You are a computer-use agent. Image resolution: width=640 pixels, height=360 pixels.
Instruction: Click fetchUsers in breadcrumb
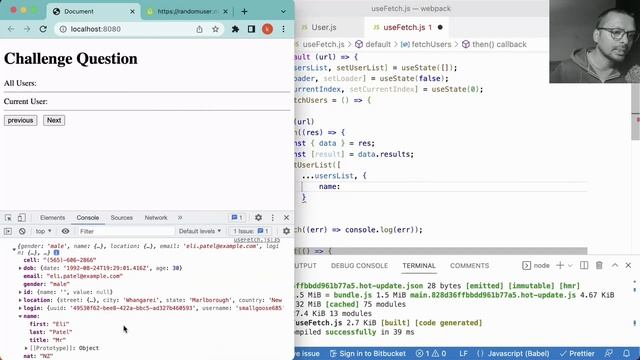[x=431, y=44]
